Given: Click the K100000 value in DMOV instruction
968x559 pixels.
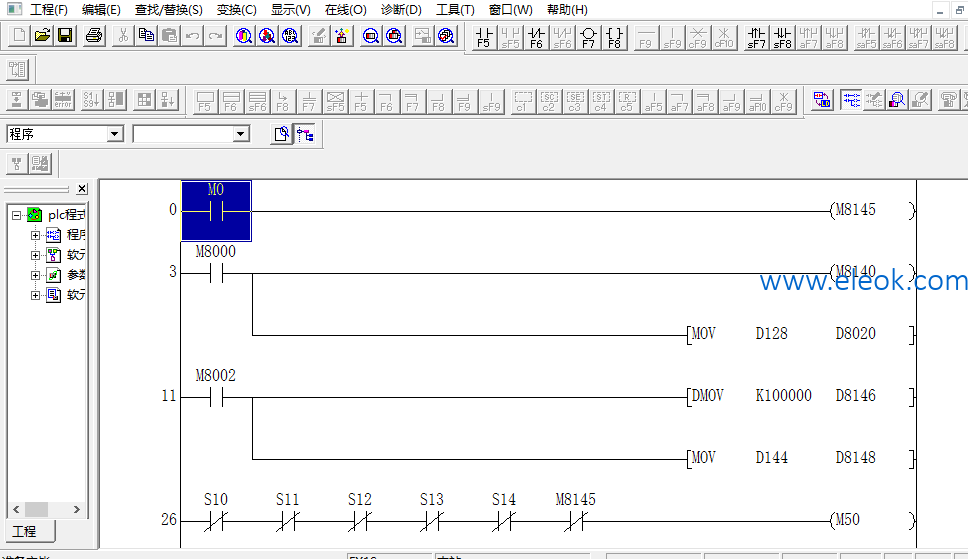Looking at the screenshot, I should tap(783, 395).
